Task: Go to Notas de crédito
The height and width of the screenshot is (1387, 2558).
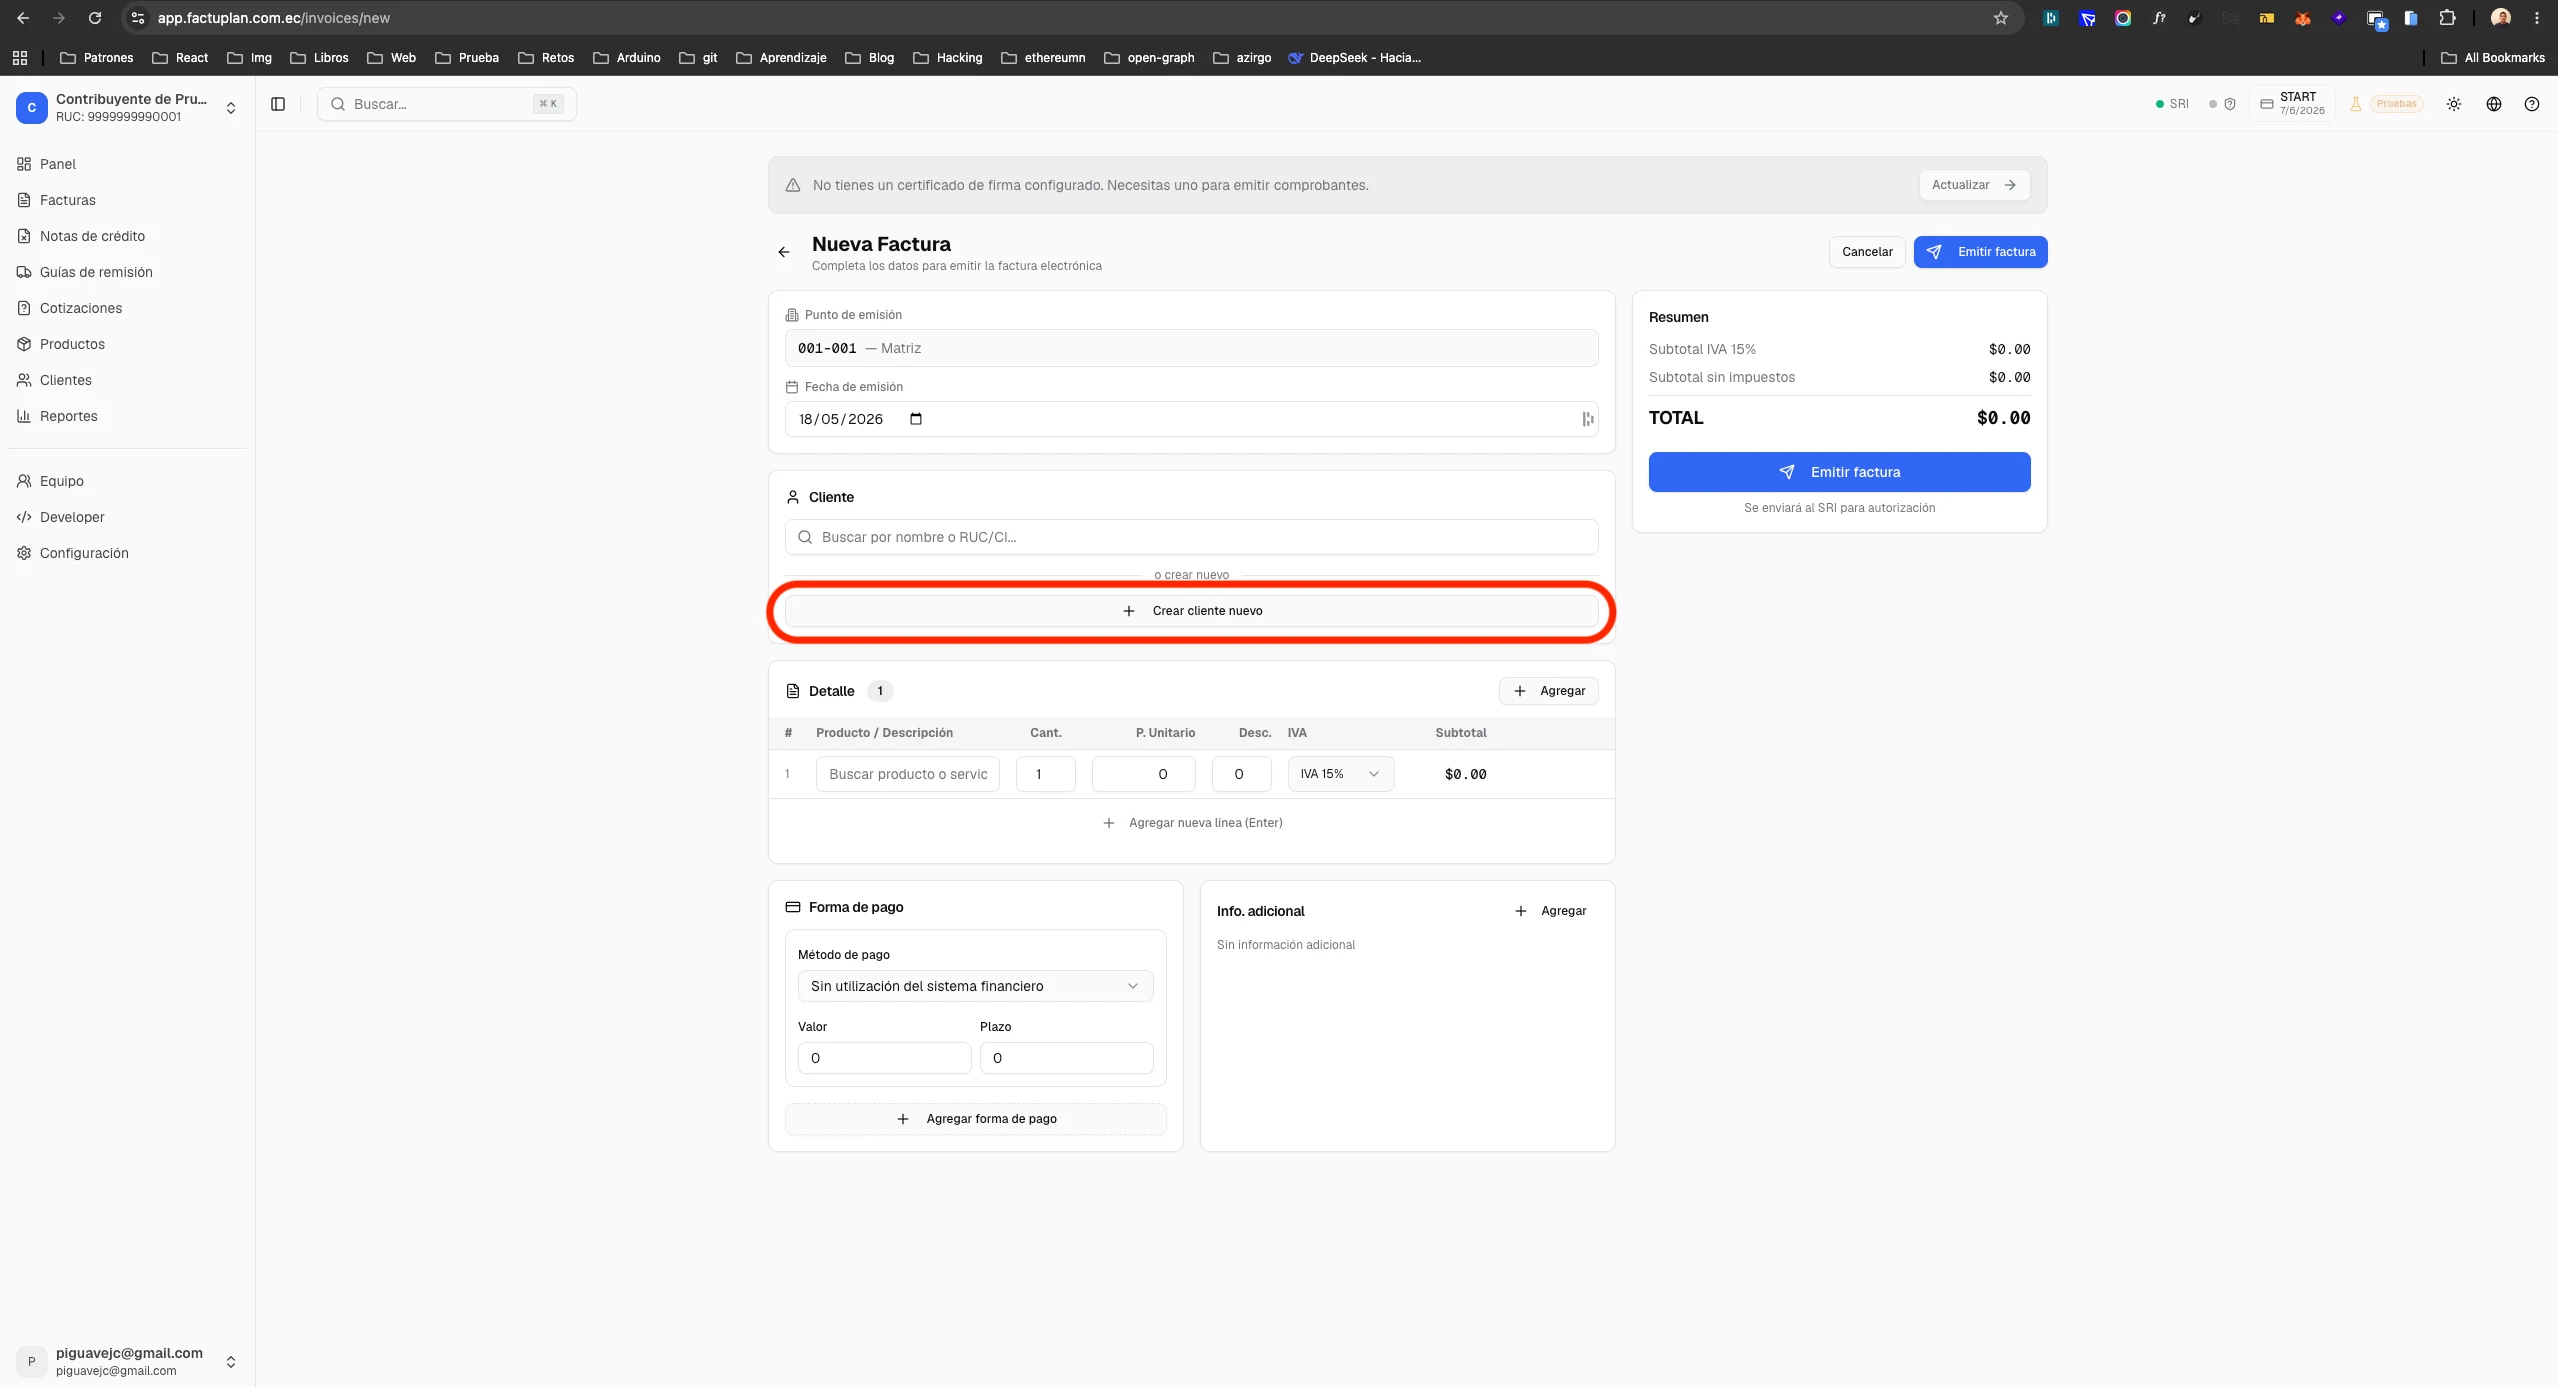Action: pos(92,236)
